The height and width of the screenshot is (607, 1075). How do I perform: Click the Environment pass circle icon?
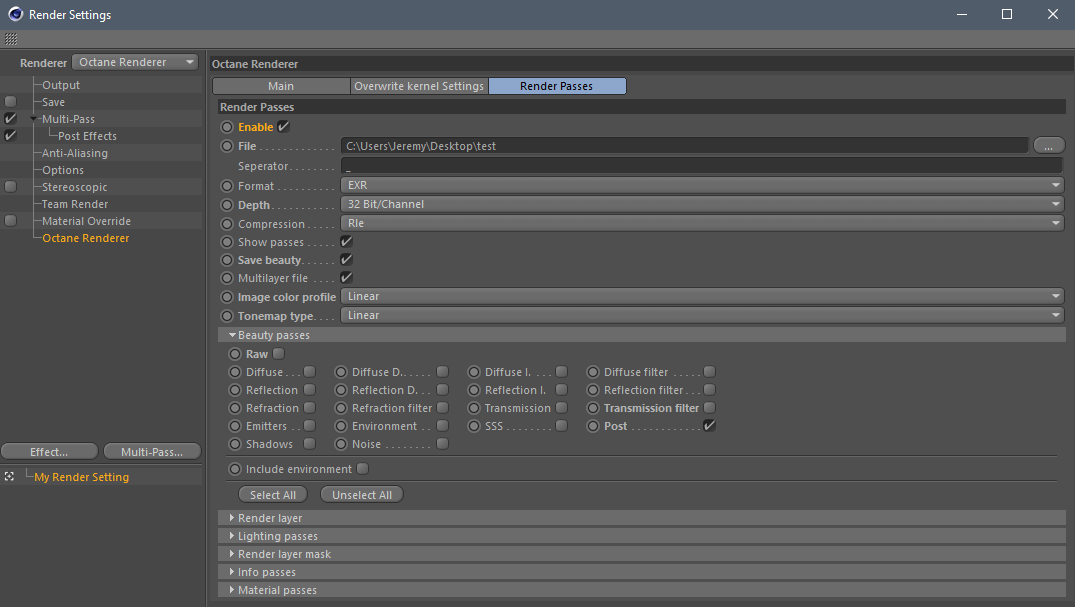(341, 426)
